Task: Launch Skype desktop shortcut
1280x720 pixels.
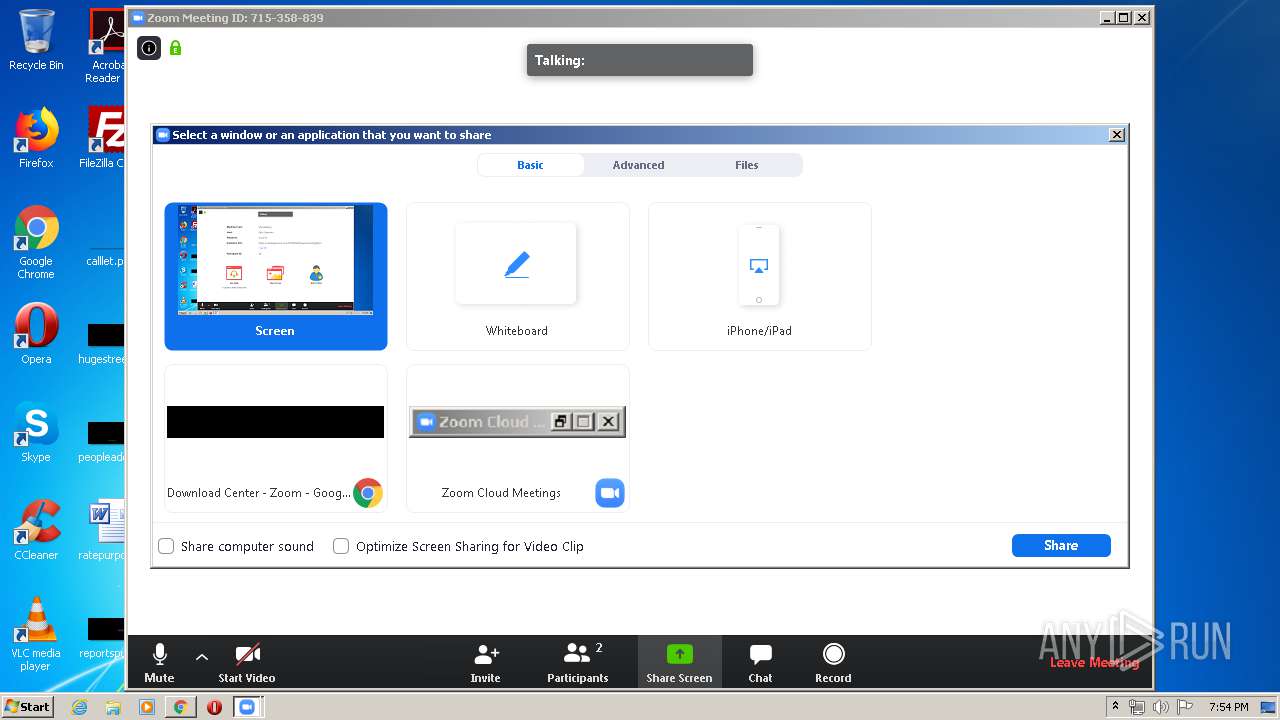Action: point(36,432)
